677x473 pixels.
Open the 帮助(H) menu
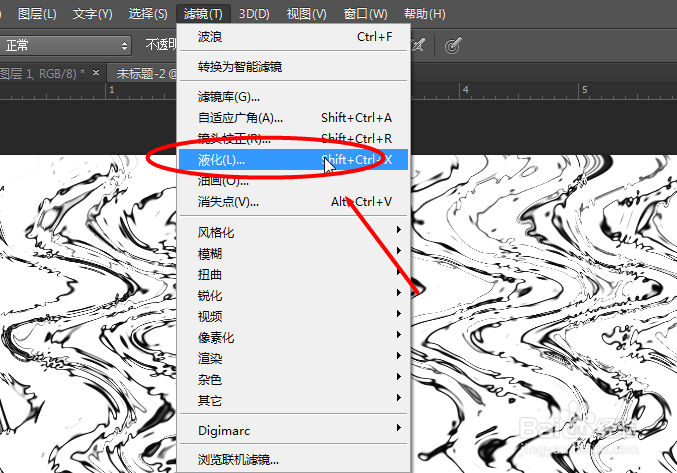424,14
